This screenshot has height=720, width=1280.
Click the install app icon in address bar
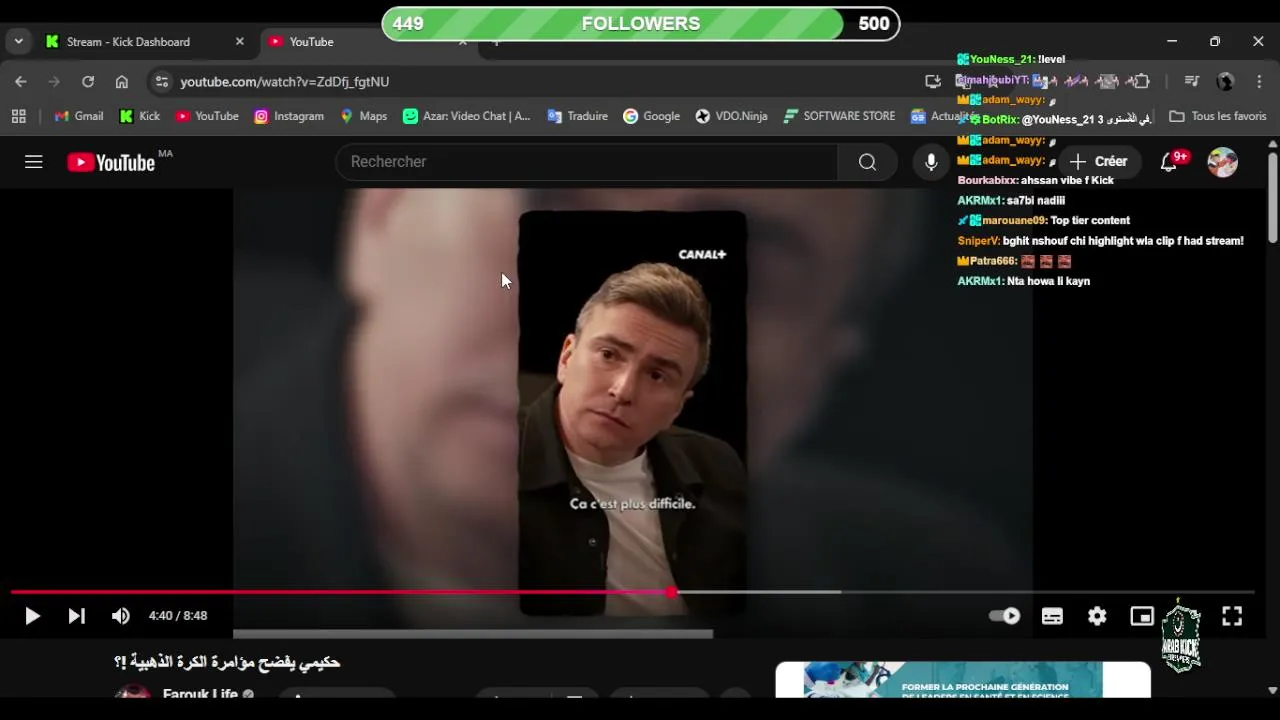[x=933, y=81]
